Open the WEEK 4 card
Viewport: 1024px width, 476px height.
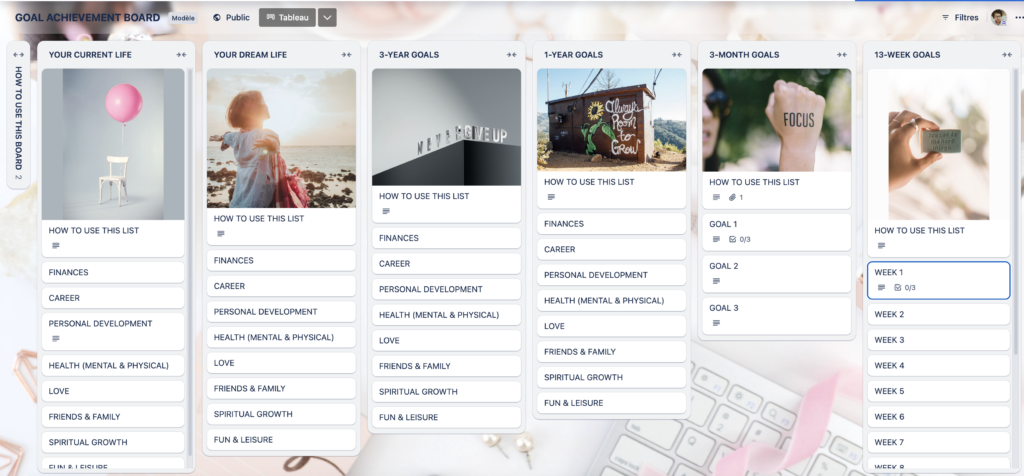click(x=938, y=366)
